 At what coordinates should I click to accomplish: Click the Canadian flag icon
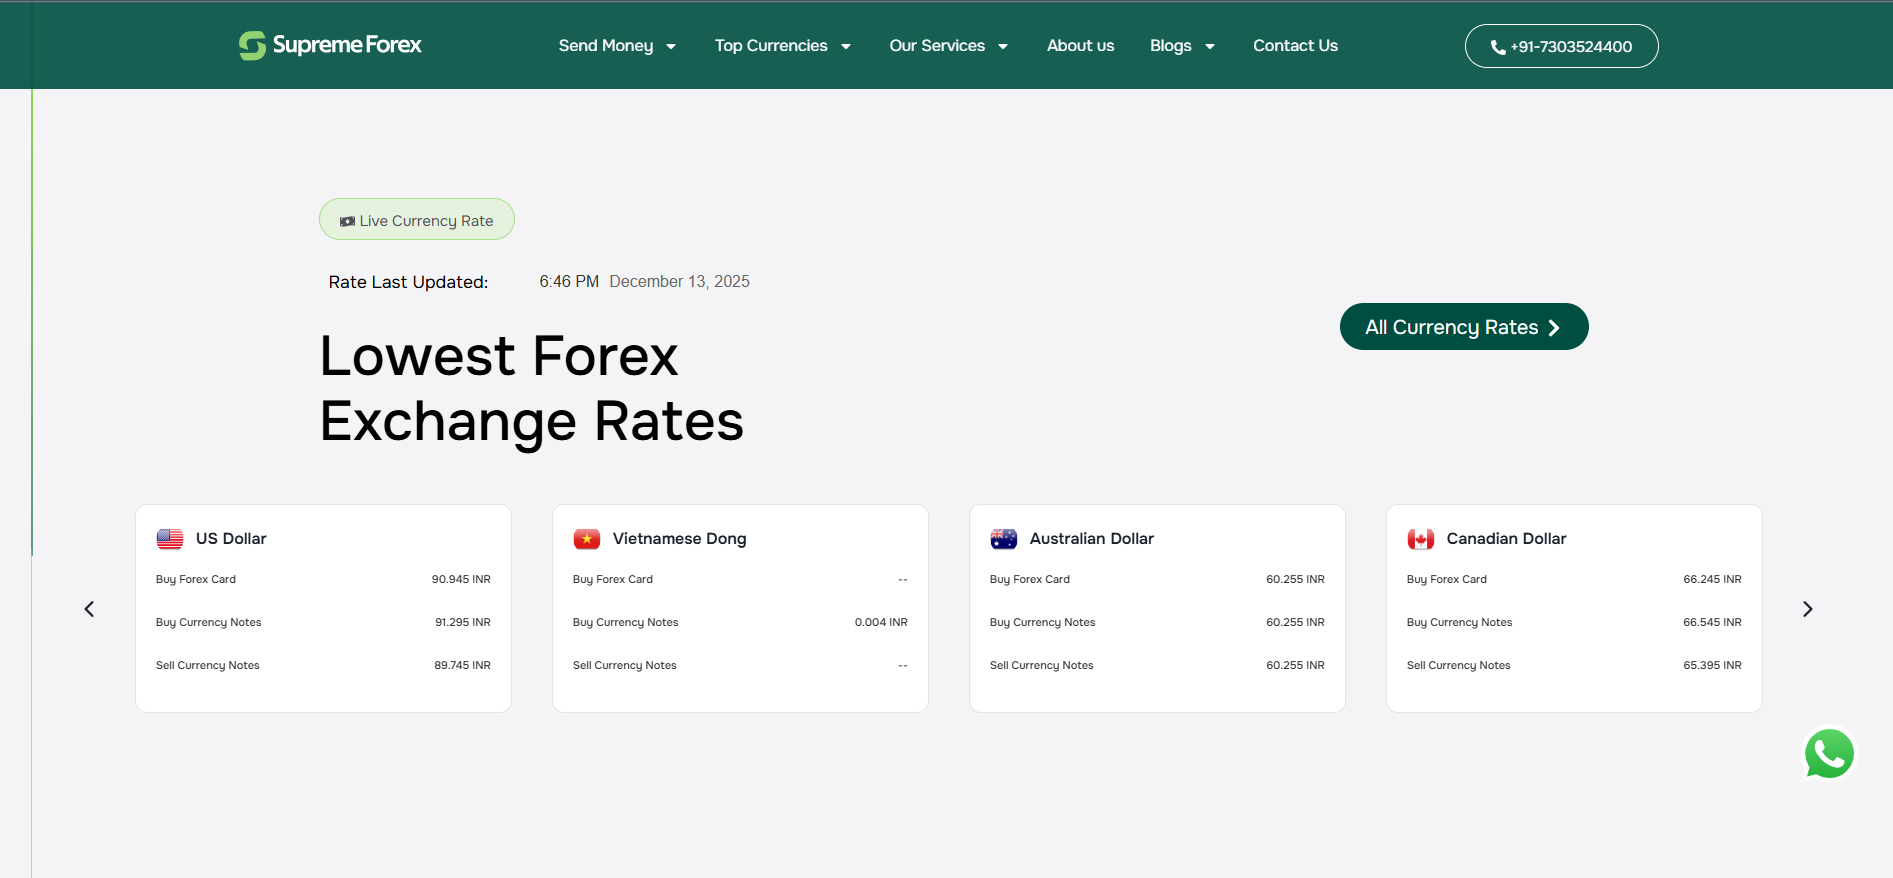click(x=1421, y=539)
